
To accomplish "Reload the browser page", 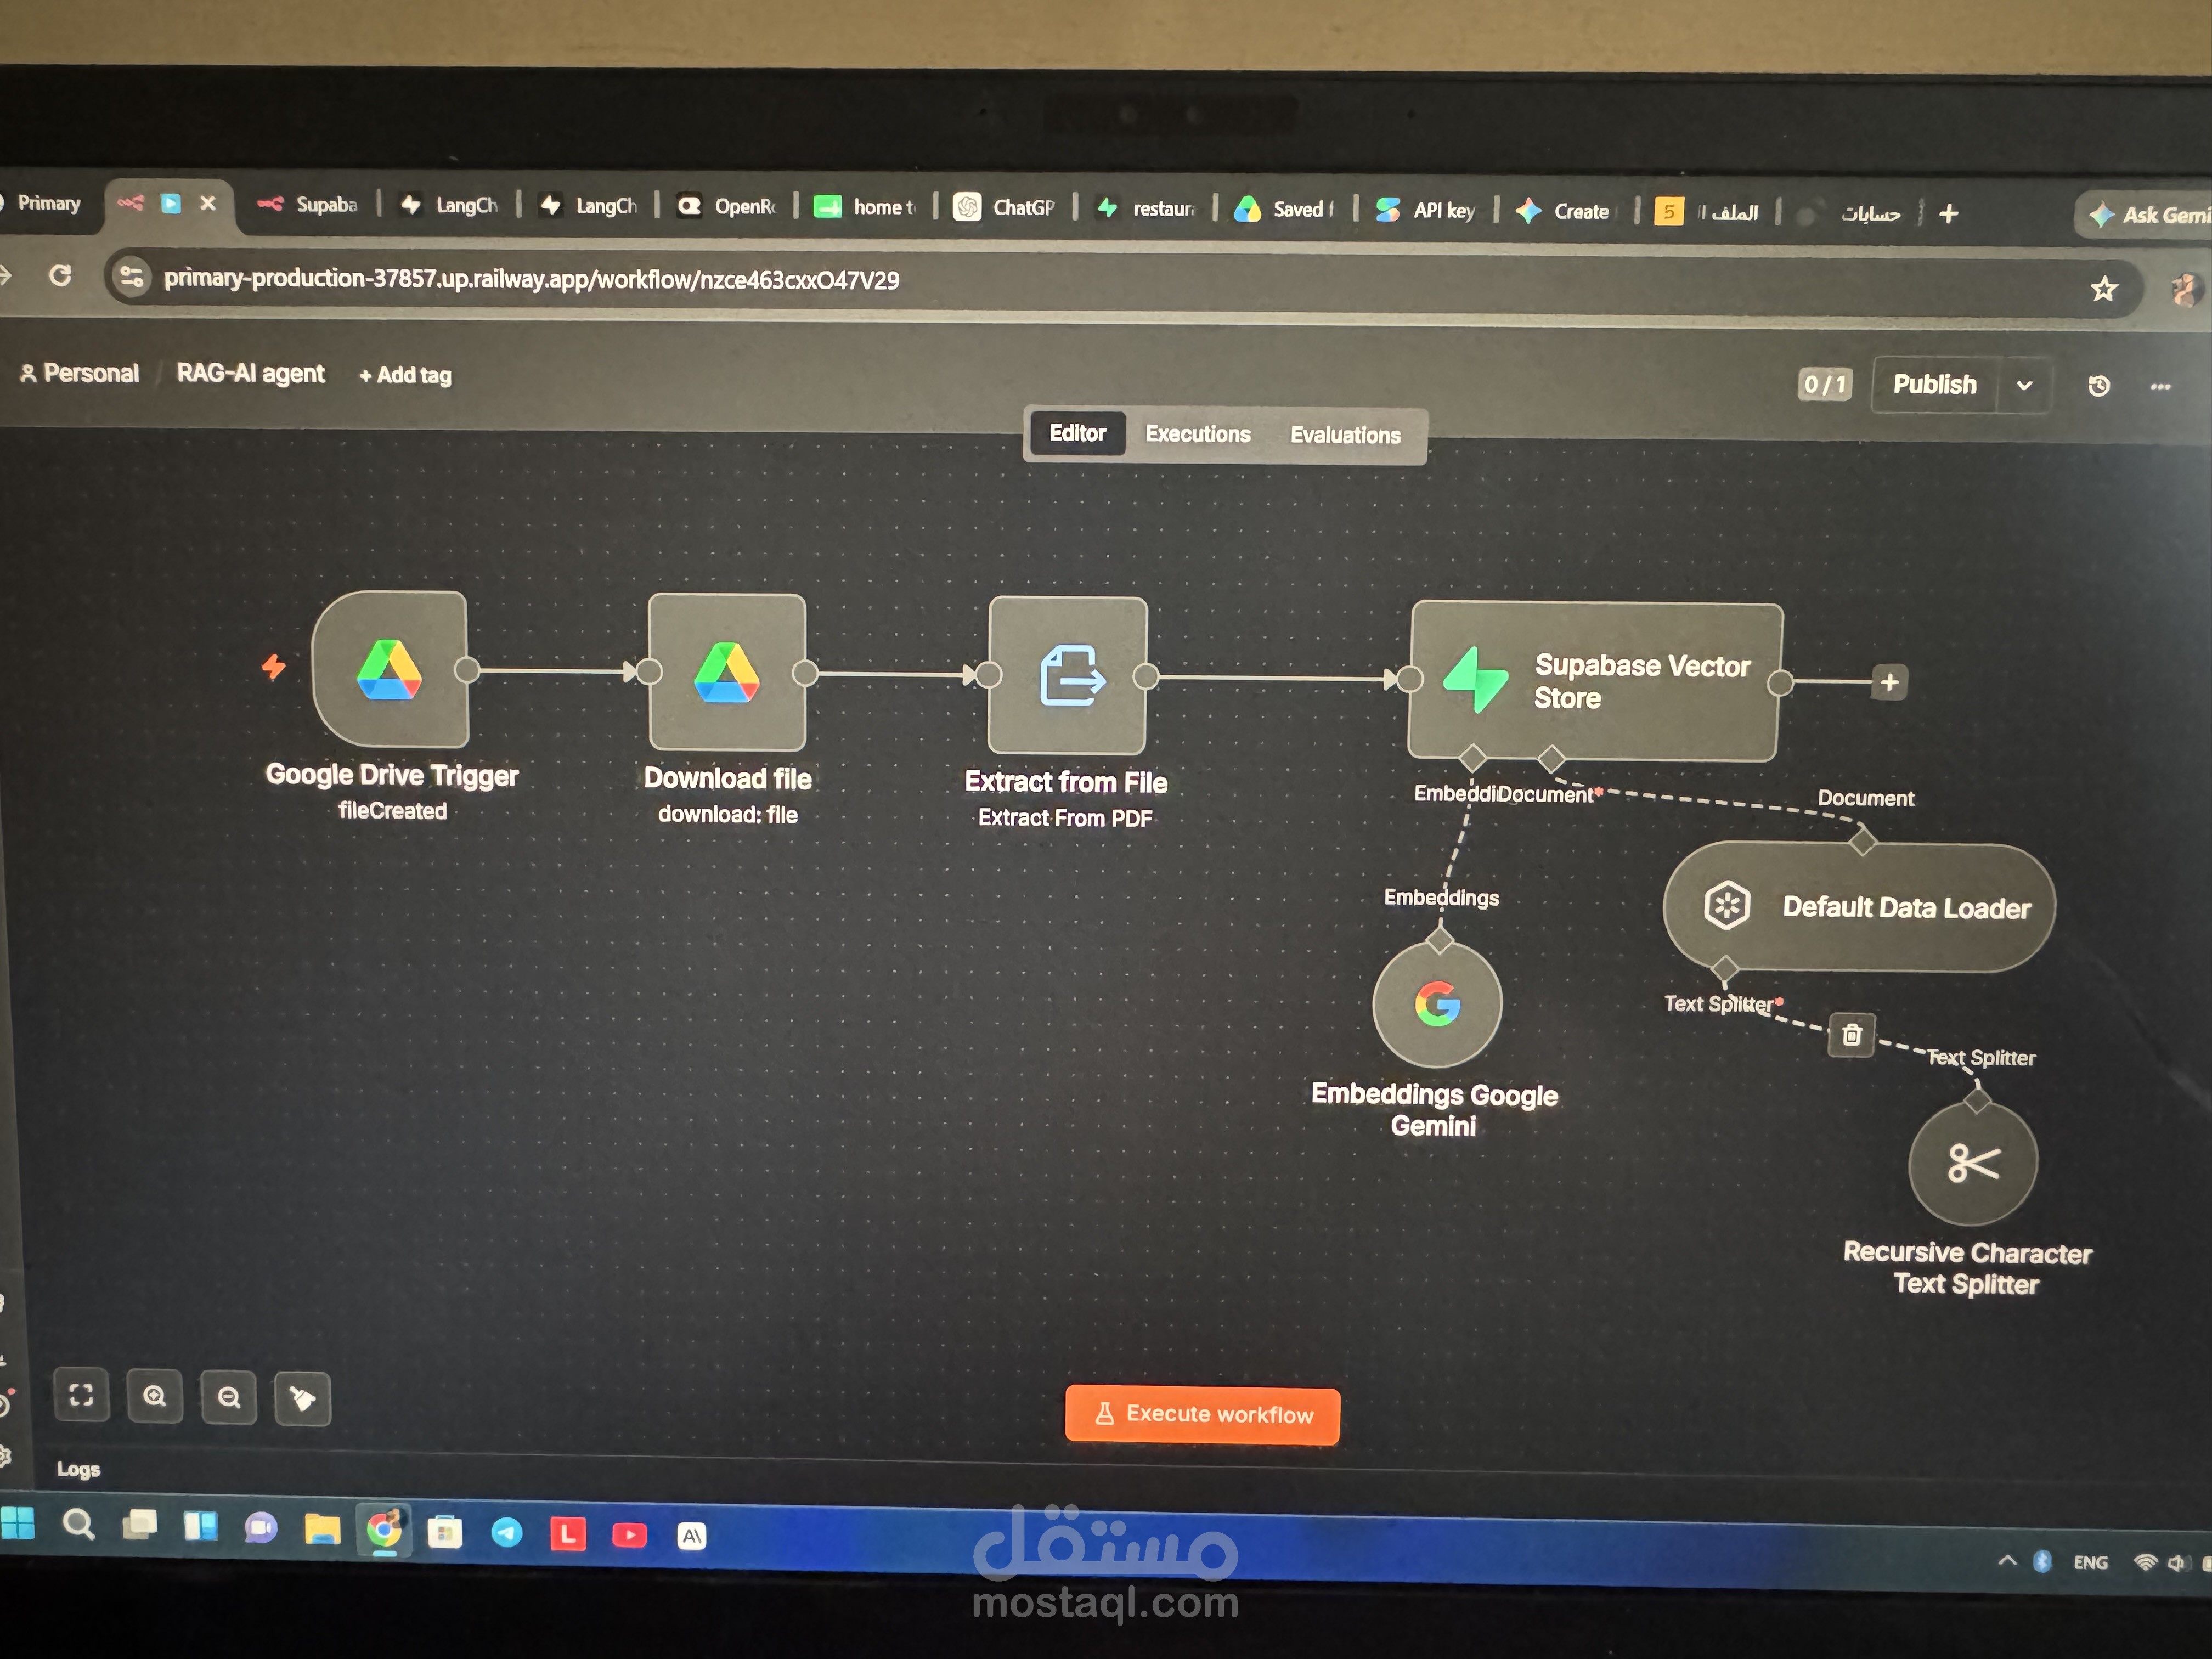I will coord(60,276).
